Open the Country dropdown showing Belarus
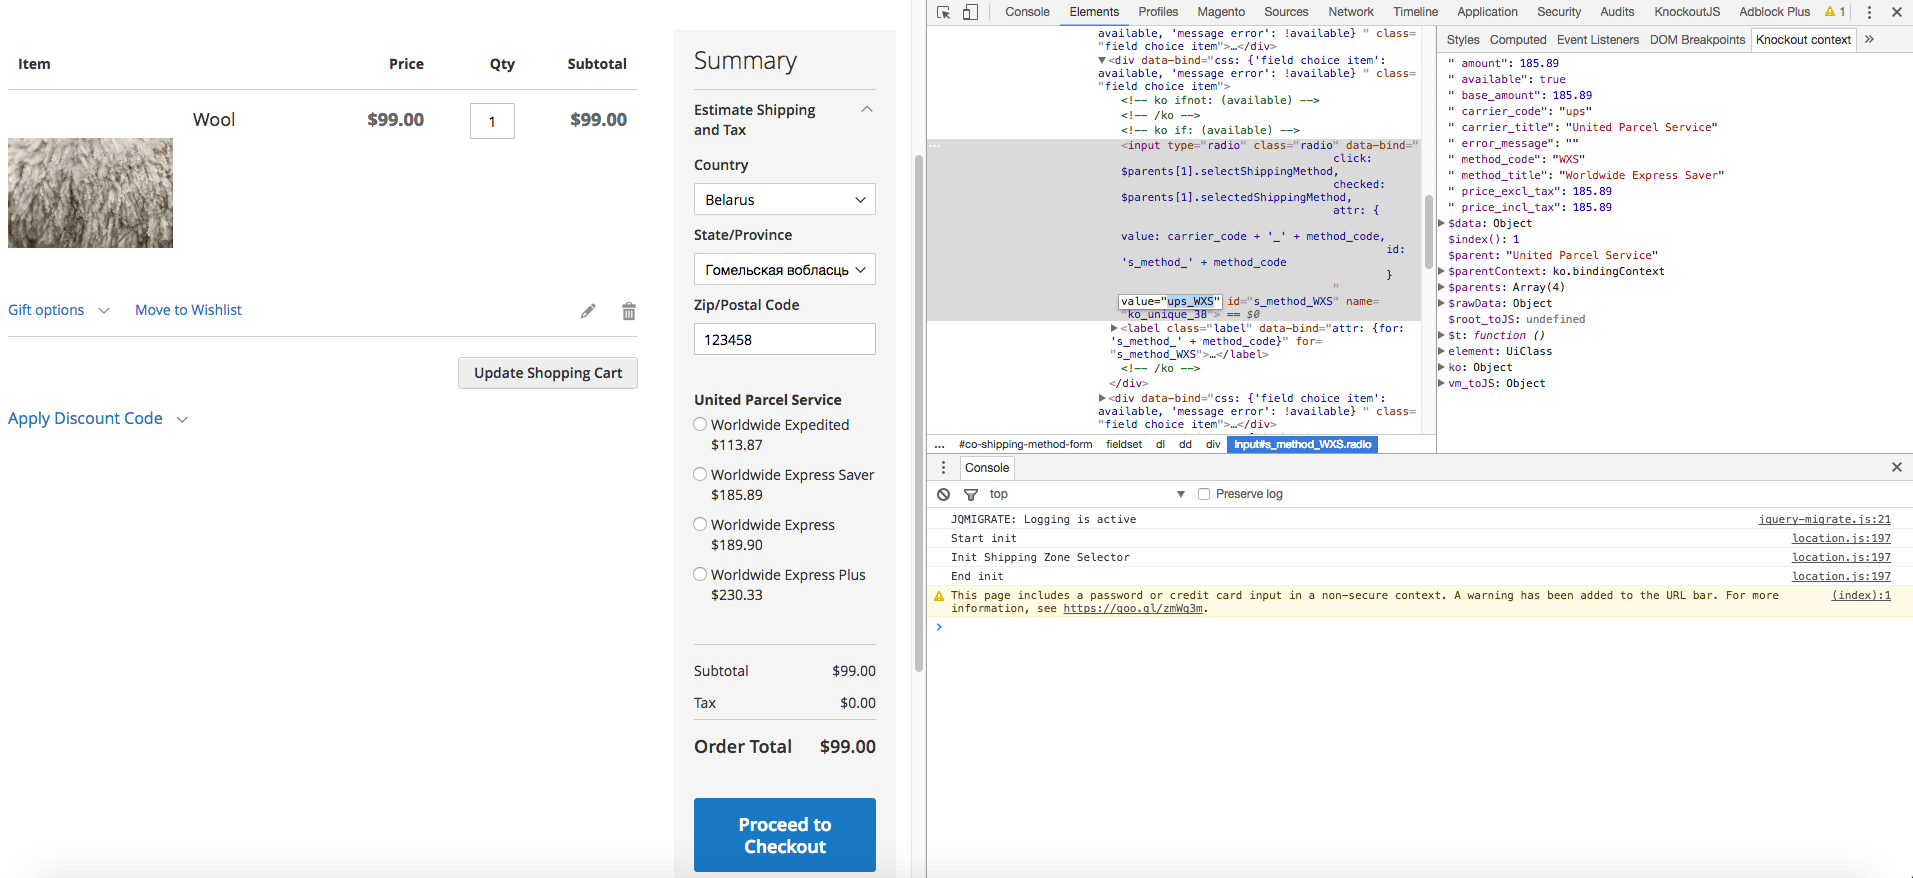 tap(785, 199)
